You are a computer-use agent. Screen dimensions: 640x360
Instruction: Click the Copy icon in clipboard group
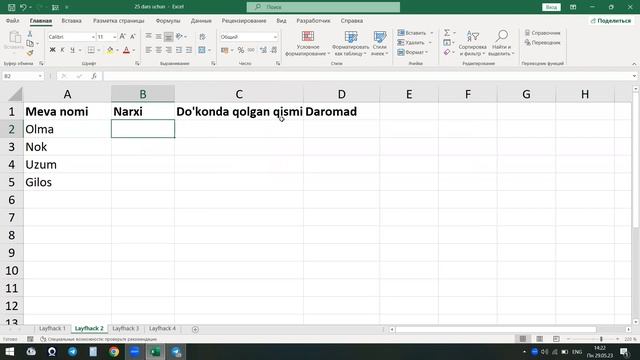click(x=30, y=43)
